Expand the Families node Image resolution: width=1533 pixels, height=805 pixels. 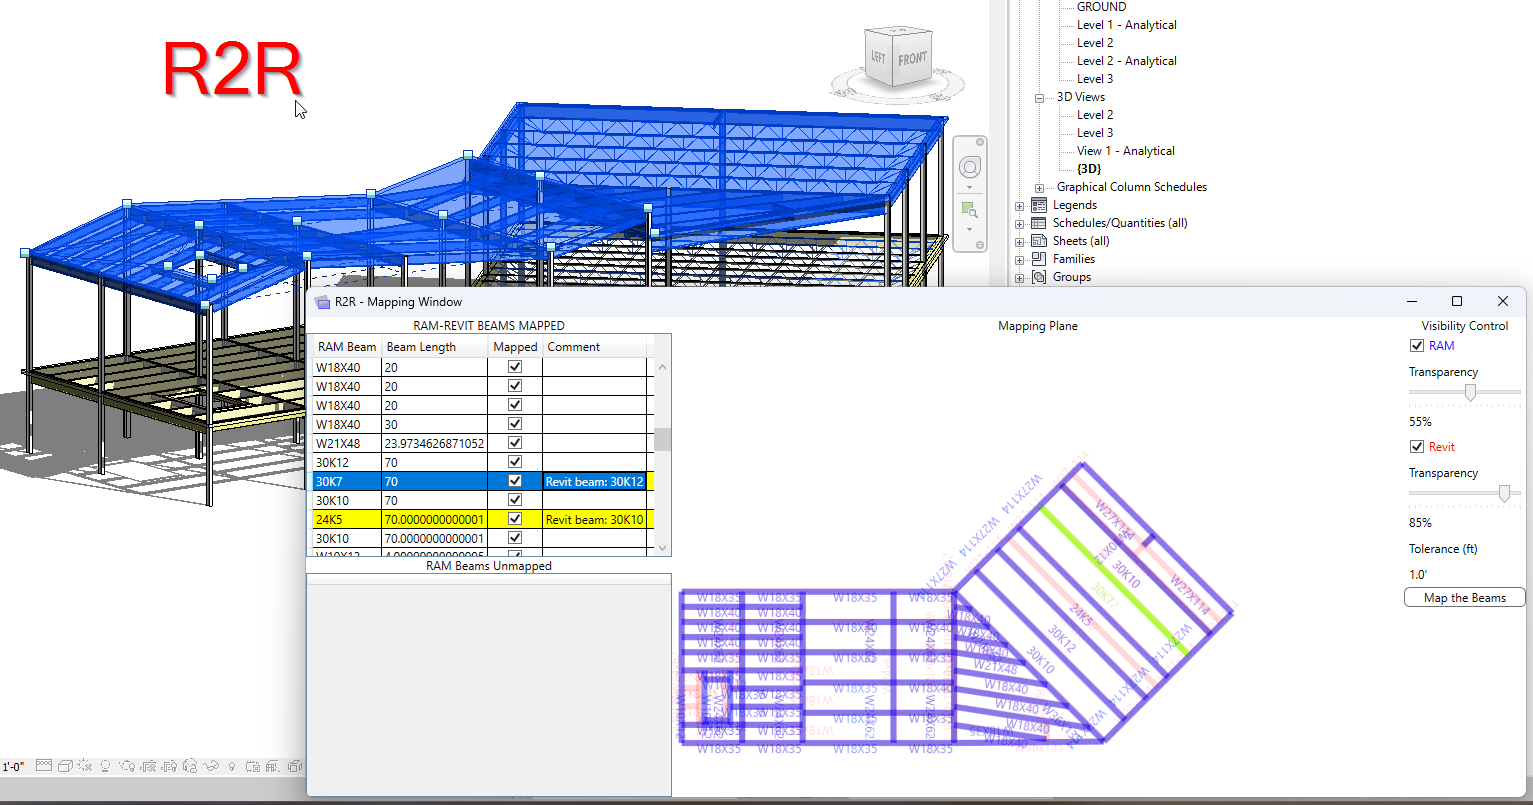click(x=1020, y=260)
